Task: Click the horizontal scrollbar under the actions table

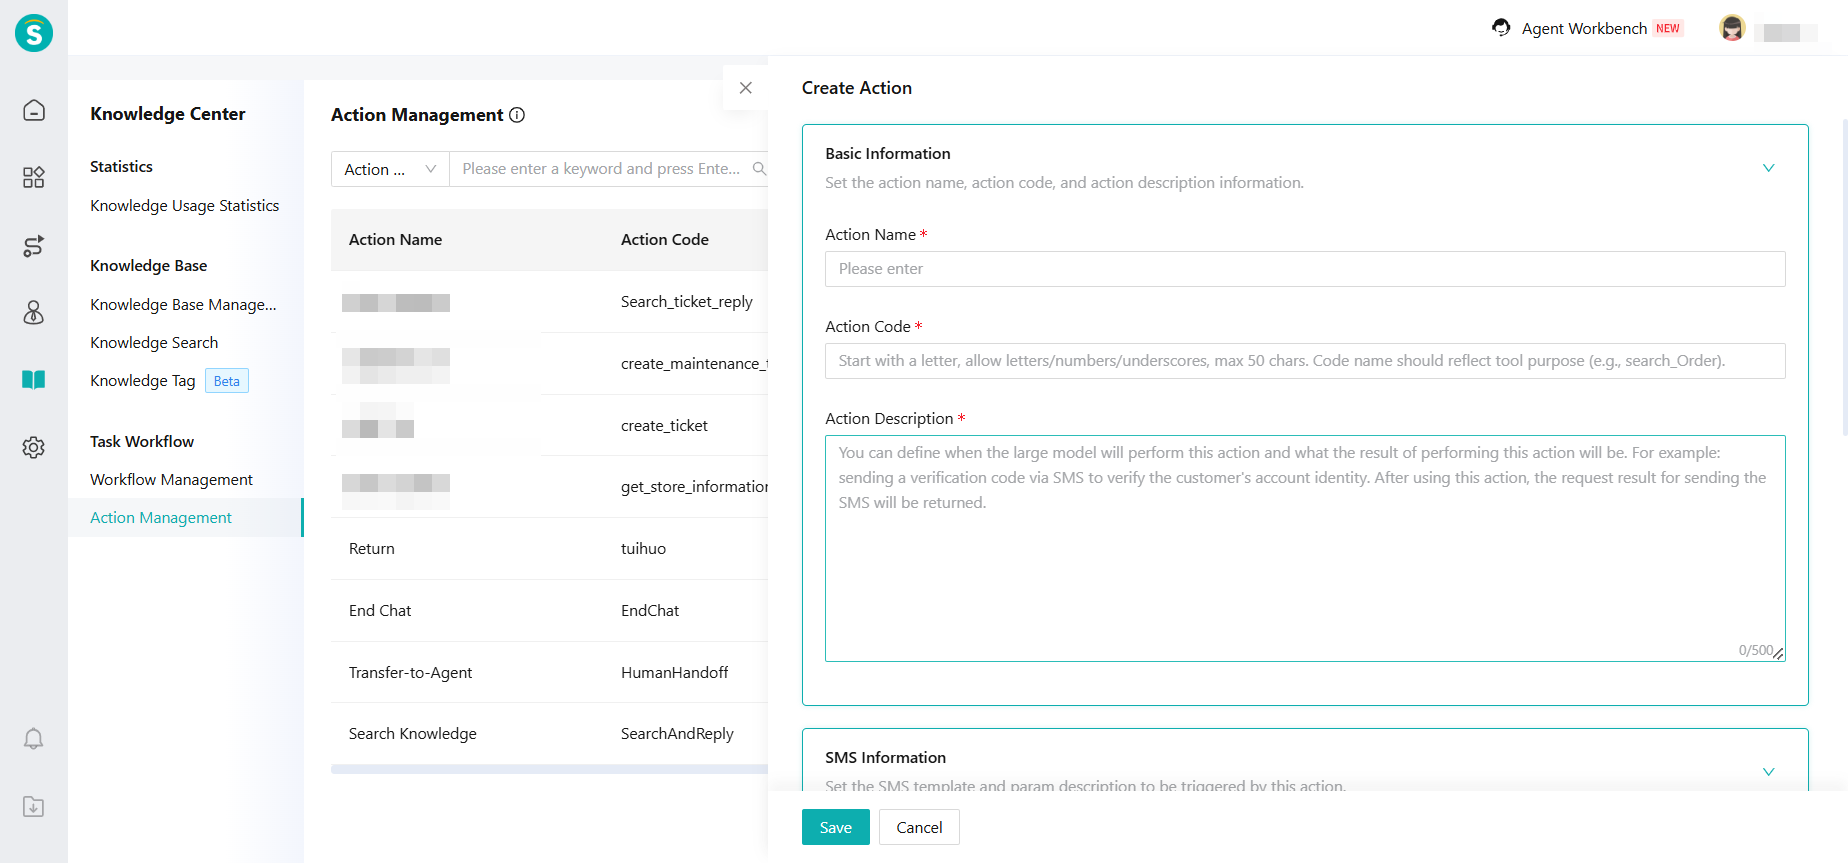Action: pos(549,769)
